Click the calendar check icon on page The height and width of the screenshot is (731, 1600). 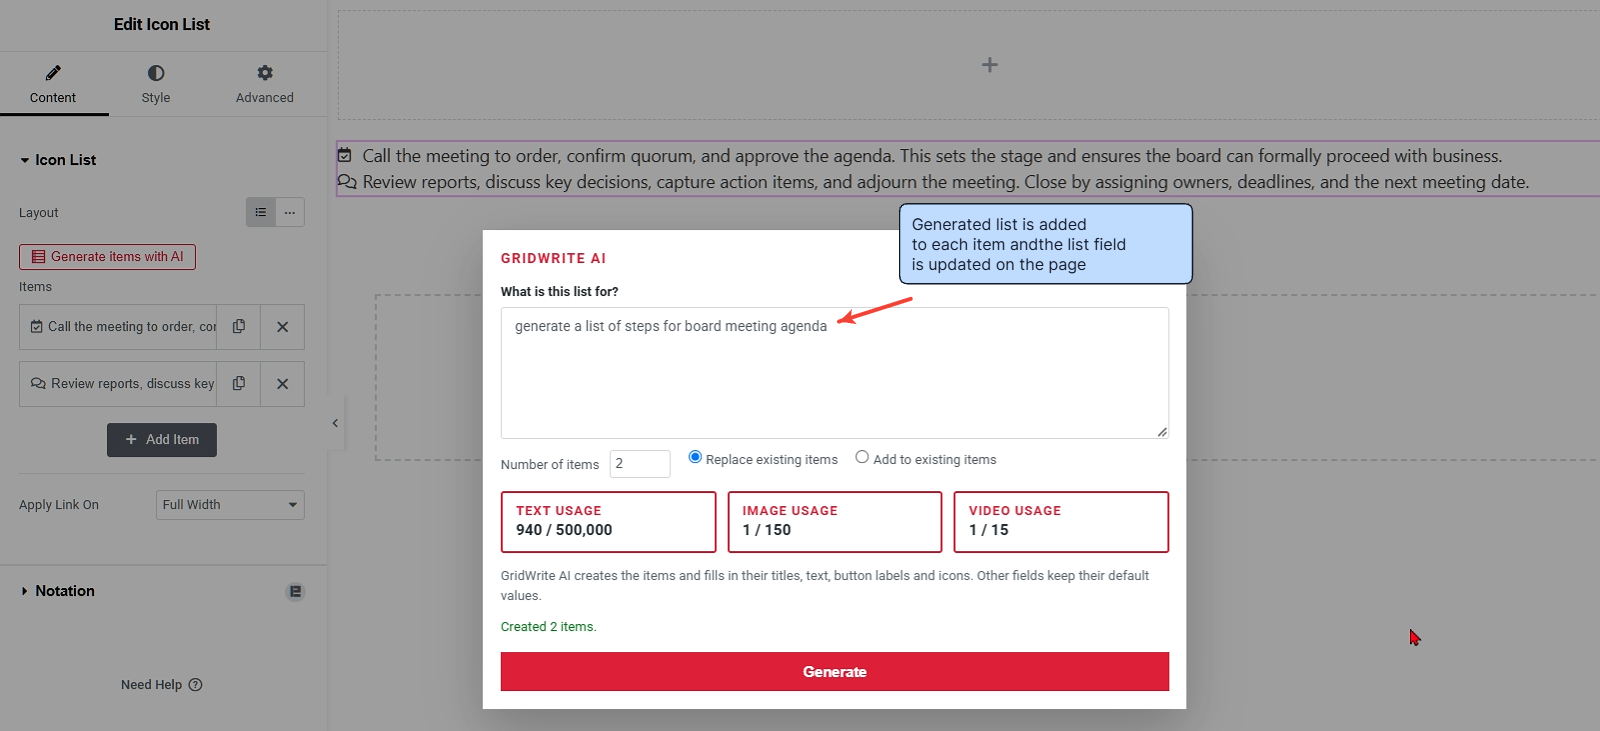click(x=345, y=155)
